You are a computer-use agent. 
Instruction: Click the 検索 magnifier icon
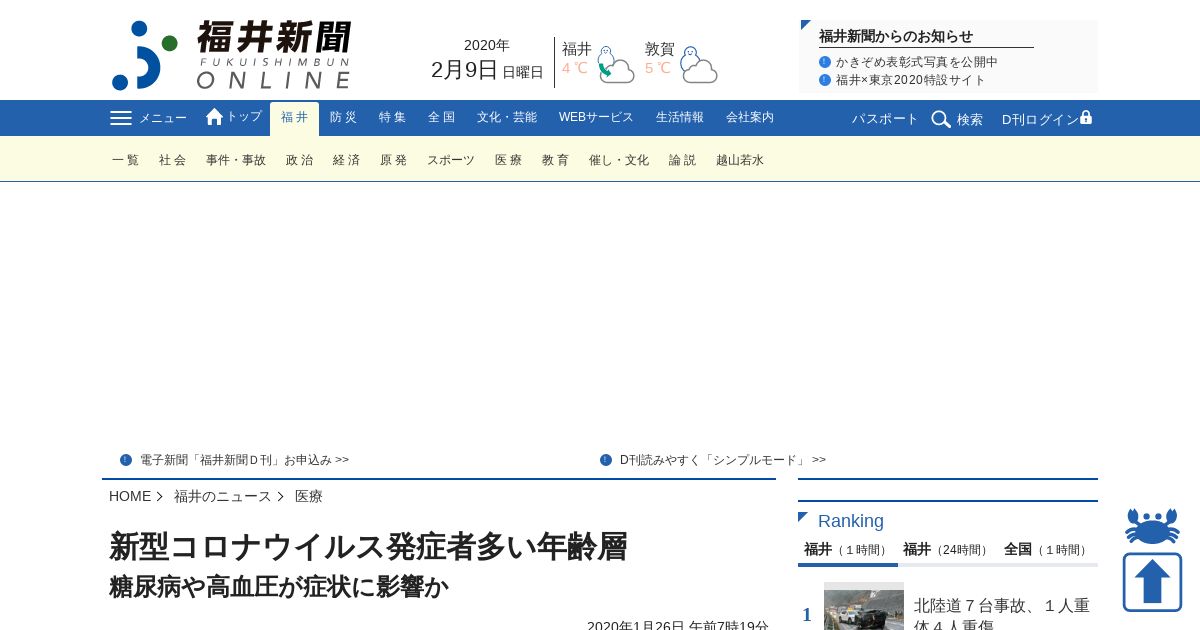point(941,119)
